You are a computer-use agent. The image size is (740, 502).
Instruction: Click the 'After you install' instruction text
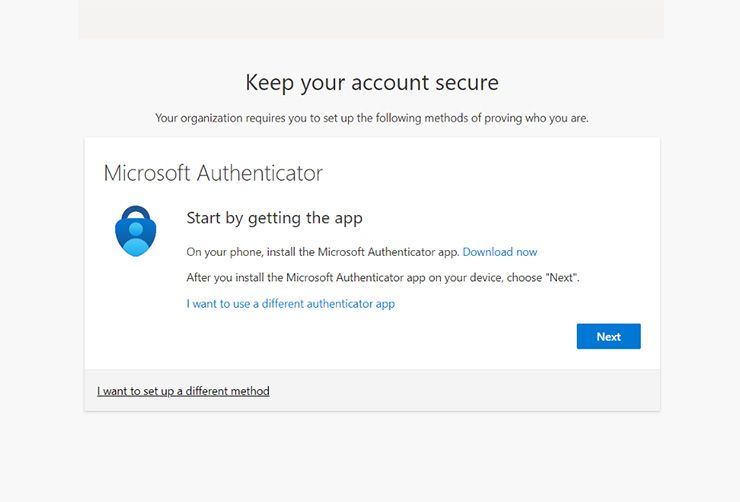383,277
